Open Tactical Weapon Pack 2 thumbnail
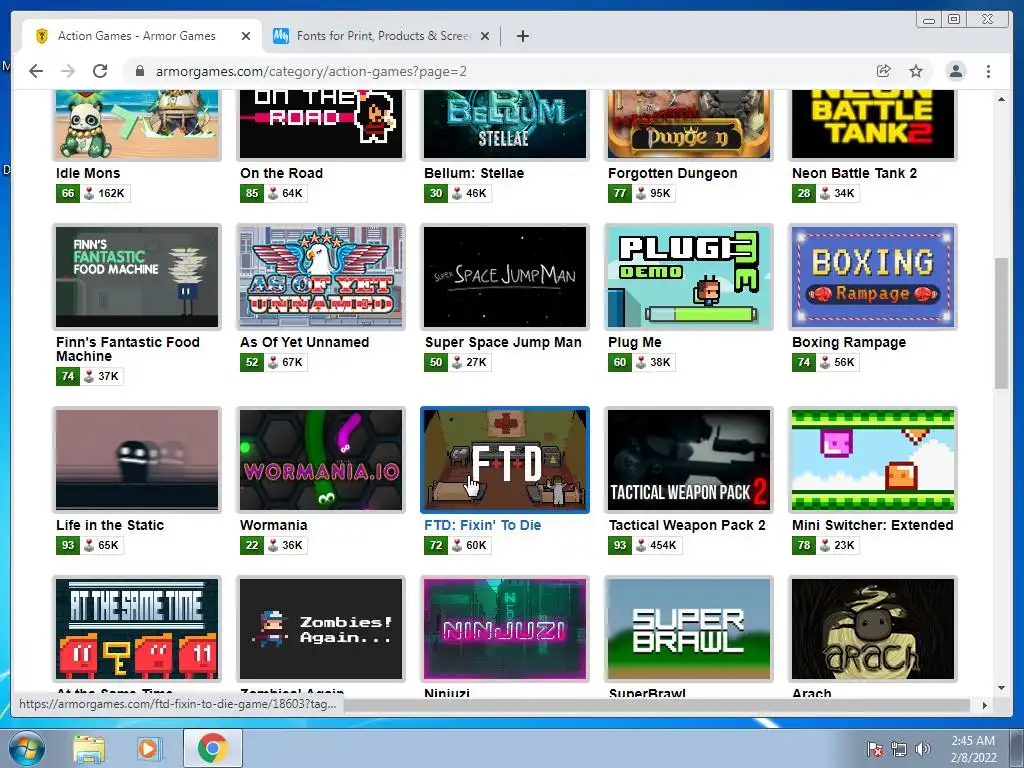Image resolution: width=1024 pixels, height=768 pixels. tap(689, 460)
